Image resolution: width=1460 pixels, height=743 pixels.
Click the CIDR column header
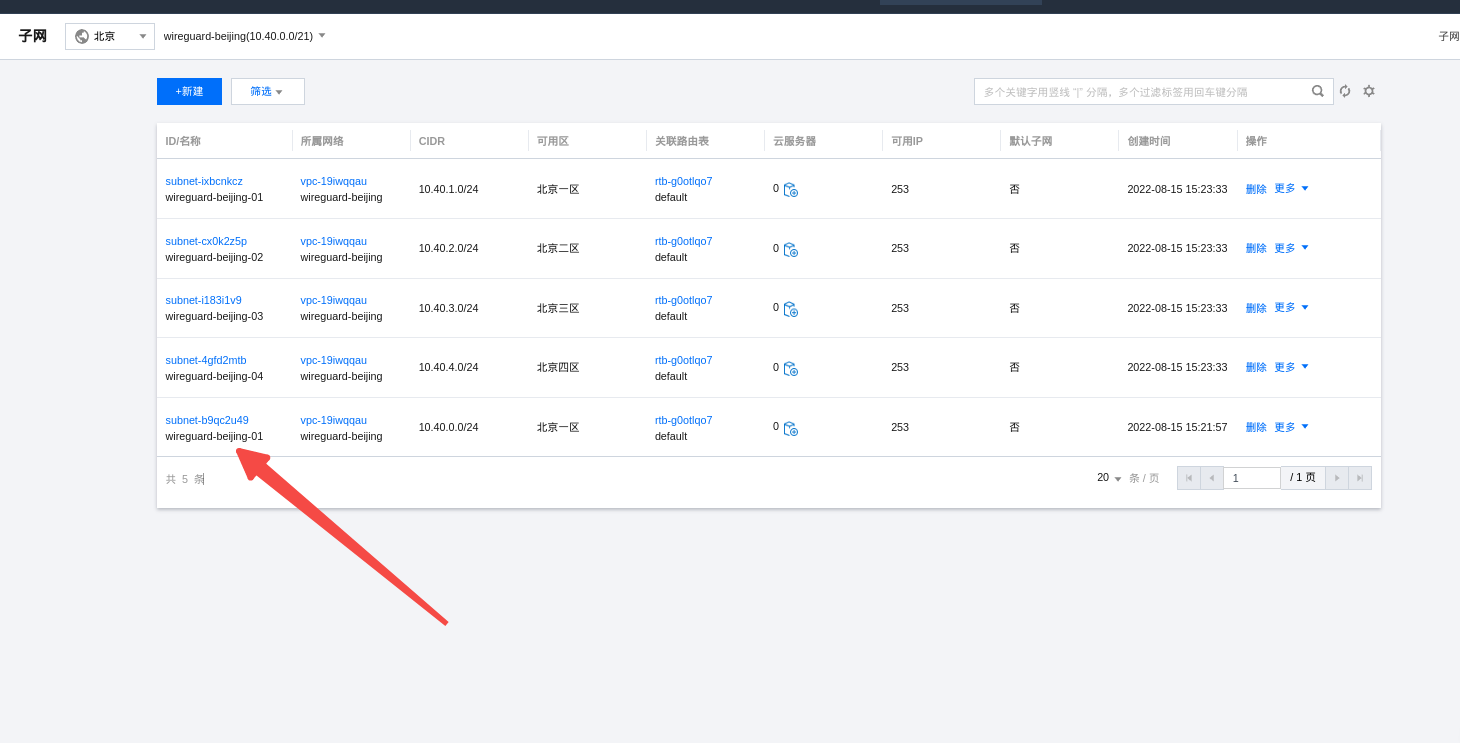pos(432,141)
